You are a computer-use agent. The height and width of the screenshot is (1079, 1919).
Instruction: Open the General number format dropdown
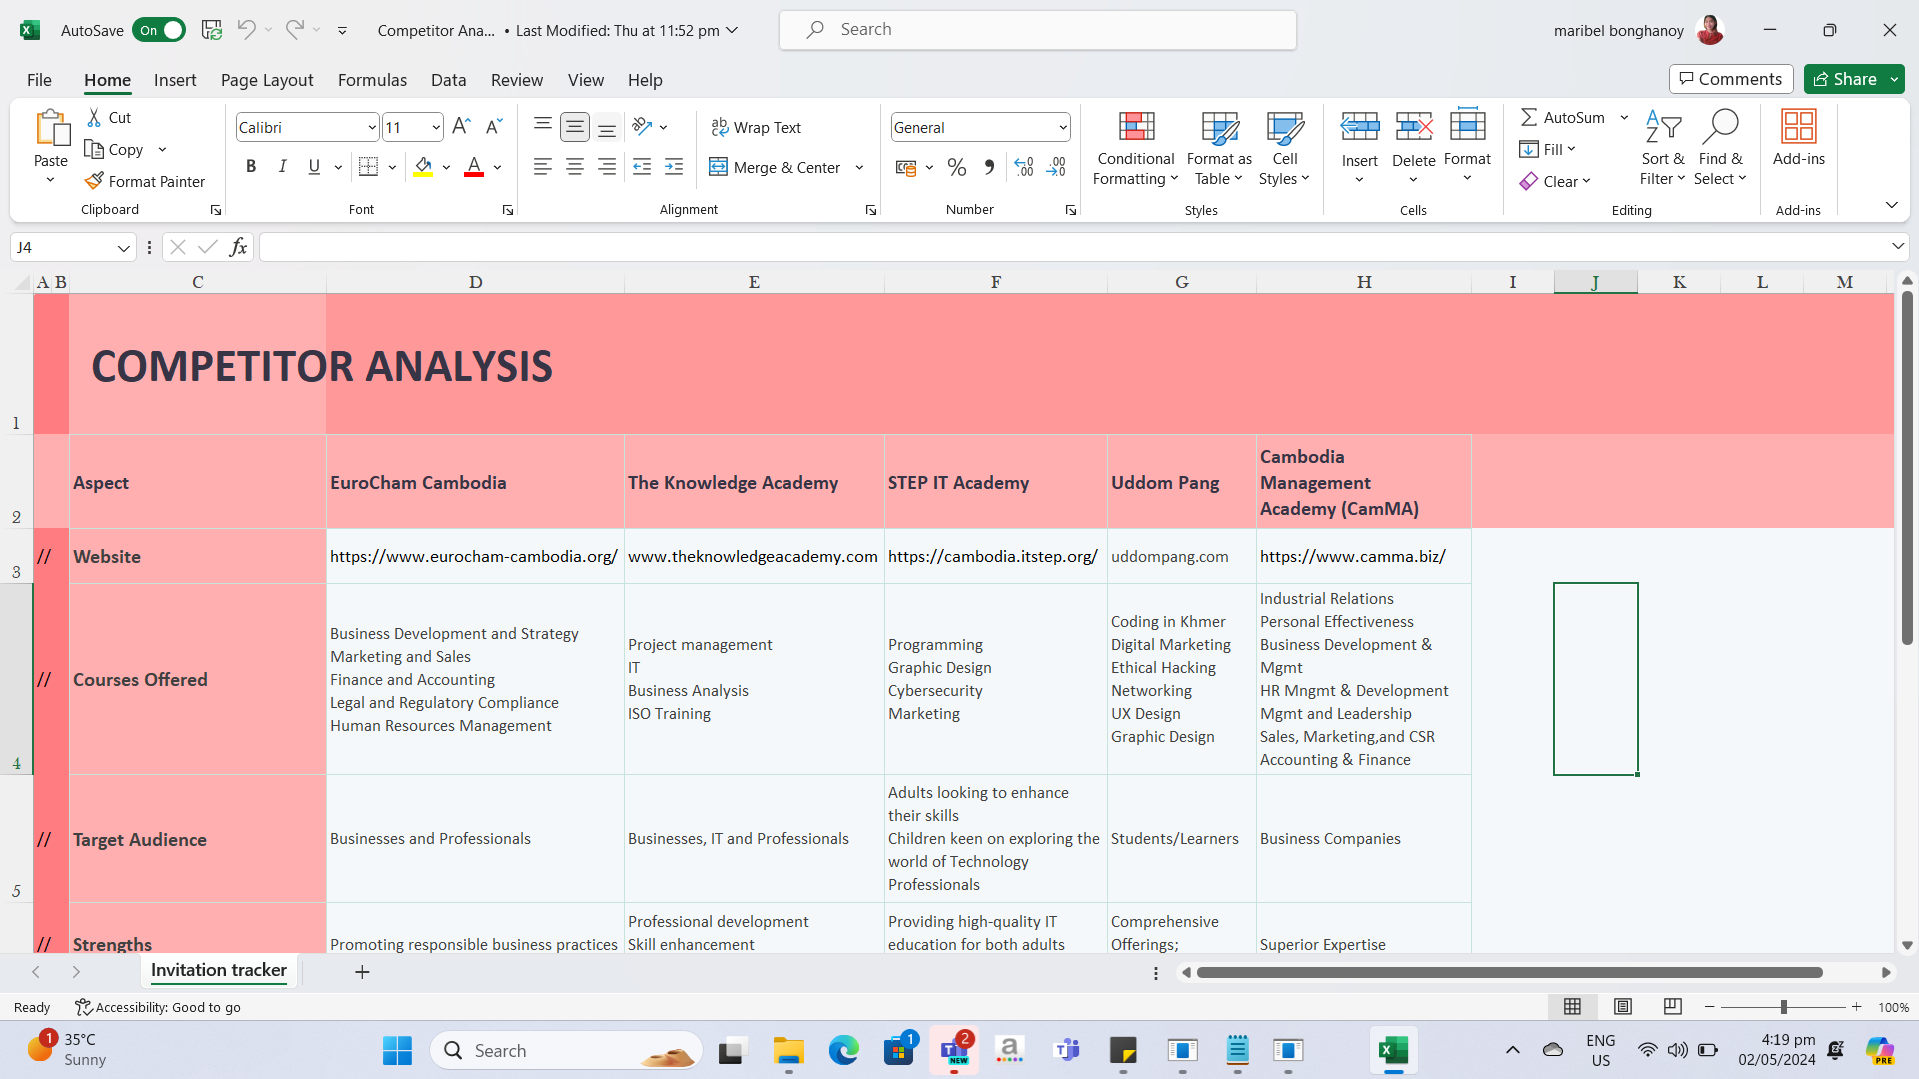1062,128
